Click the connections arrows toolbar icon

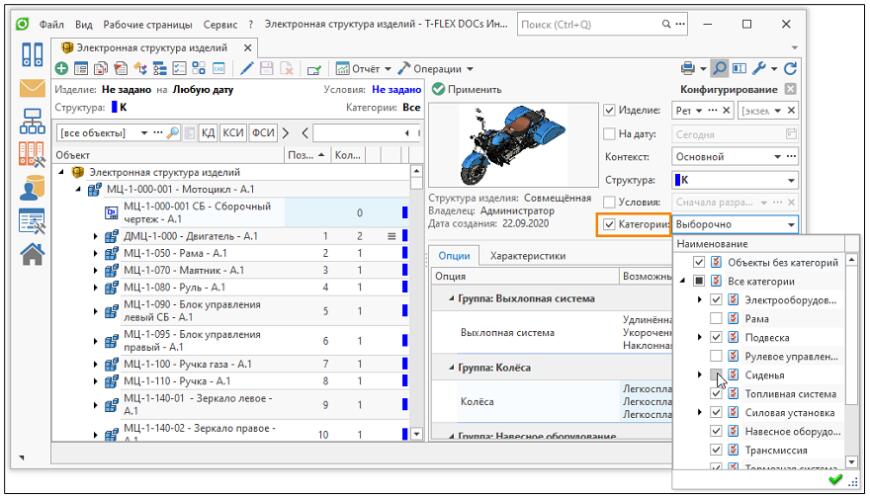click(140, 69)
